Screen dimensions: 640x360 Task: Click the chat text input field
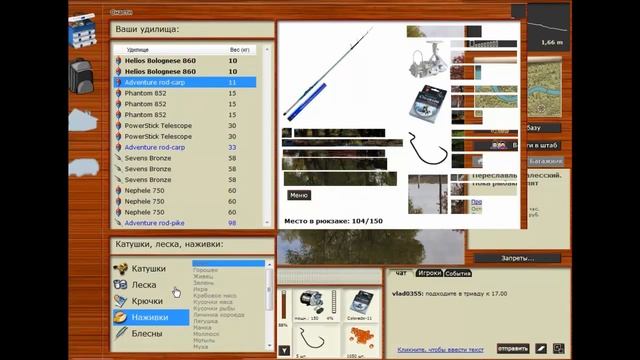(441, 349)
